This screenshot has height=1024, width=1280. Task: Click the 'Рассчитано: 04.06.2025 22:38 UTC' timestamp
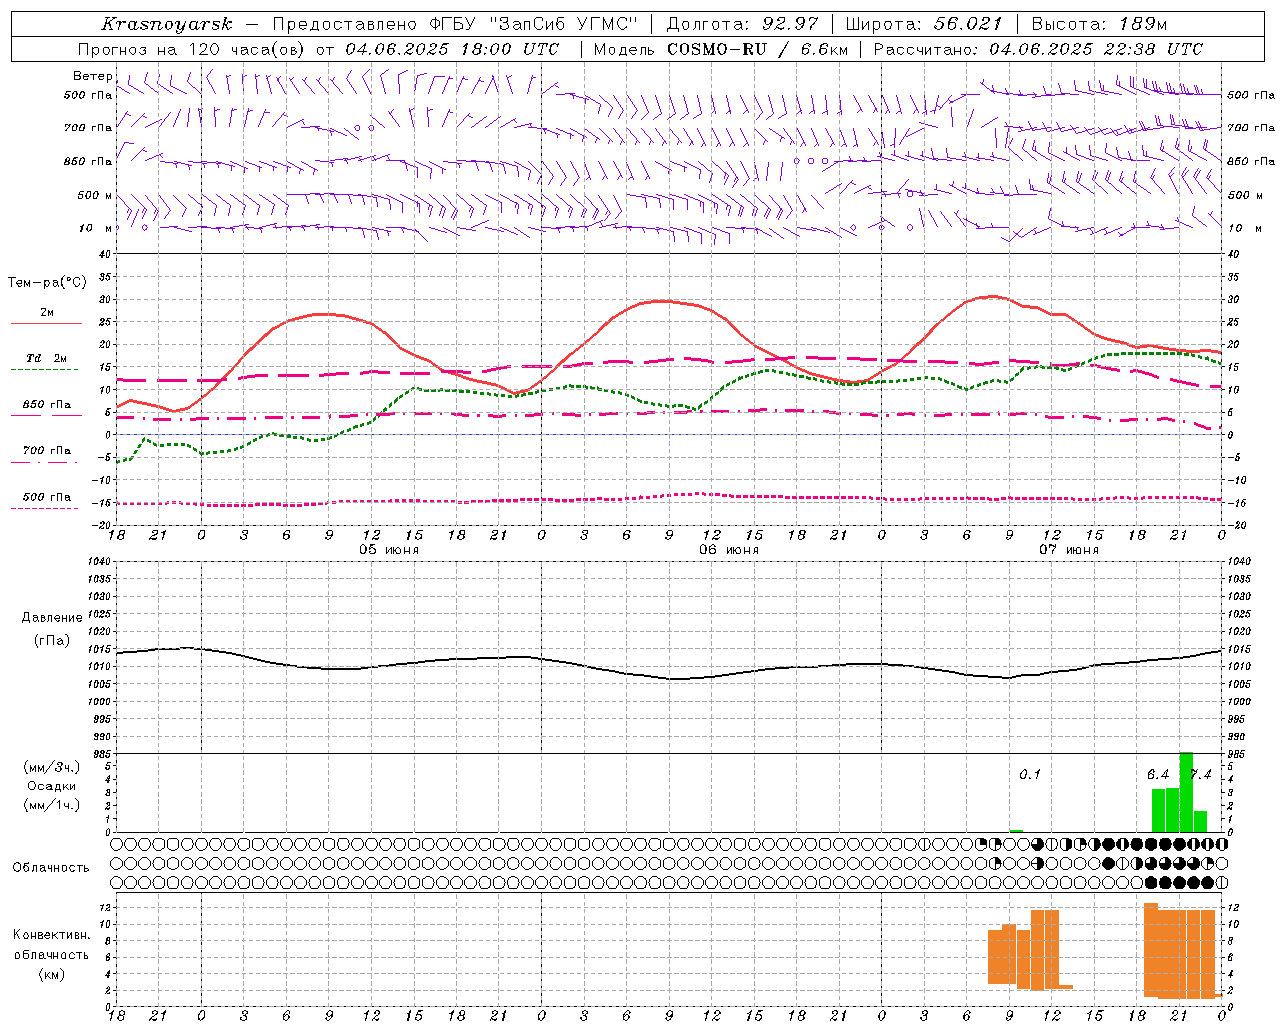pyautogui.click(x=1038, y=49)
